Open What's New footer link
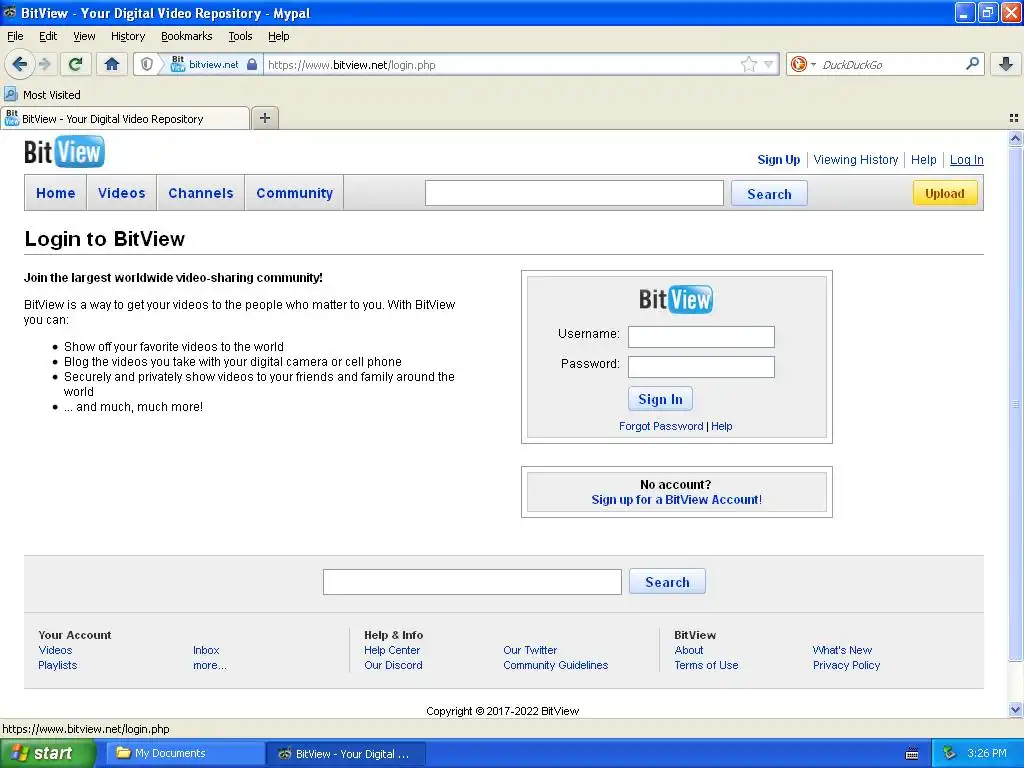The image size is (1024, 768). point(842,650)
